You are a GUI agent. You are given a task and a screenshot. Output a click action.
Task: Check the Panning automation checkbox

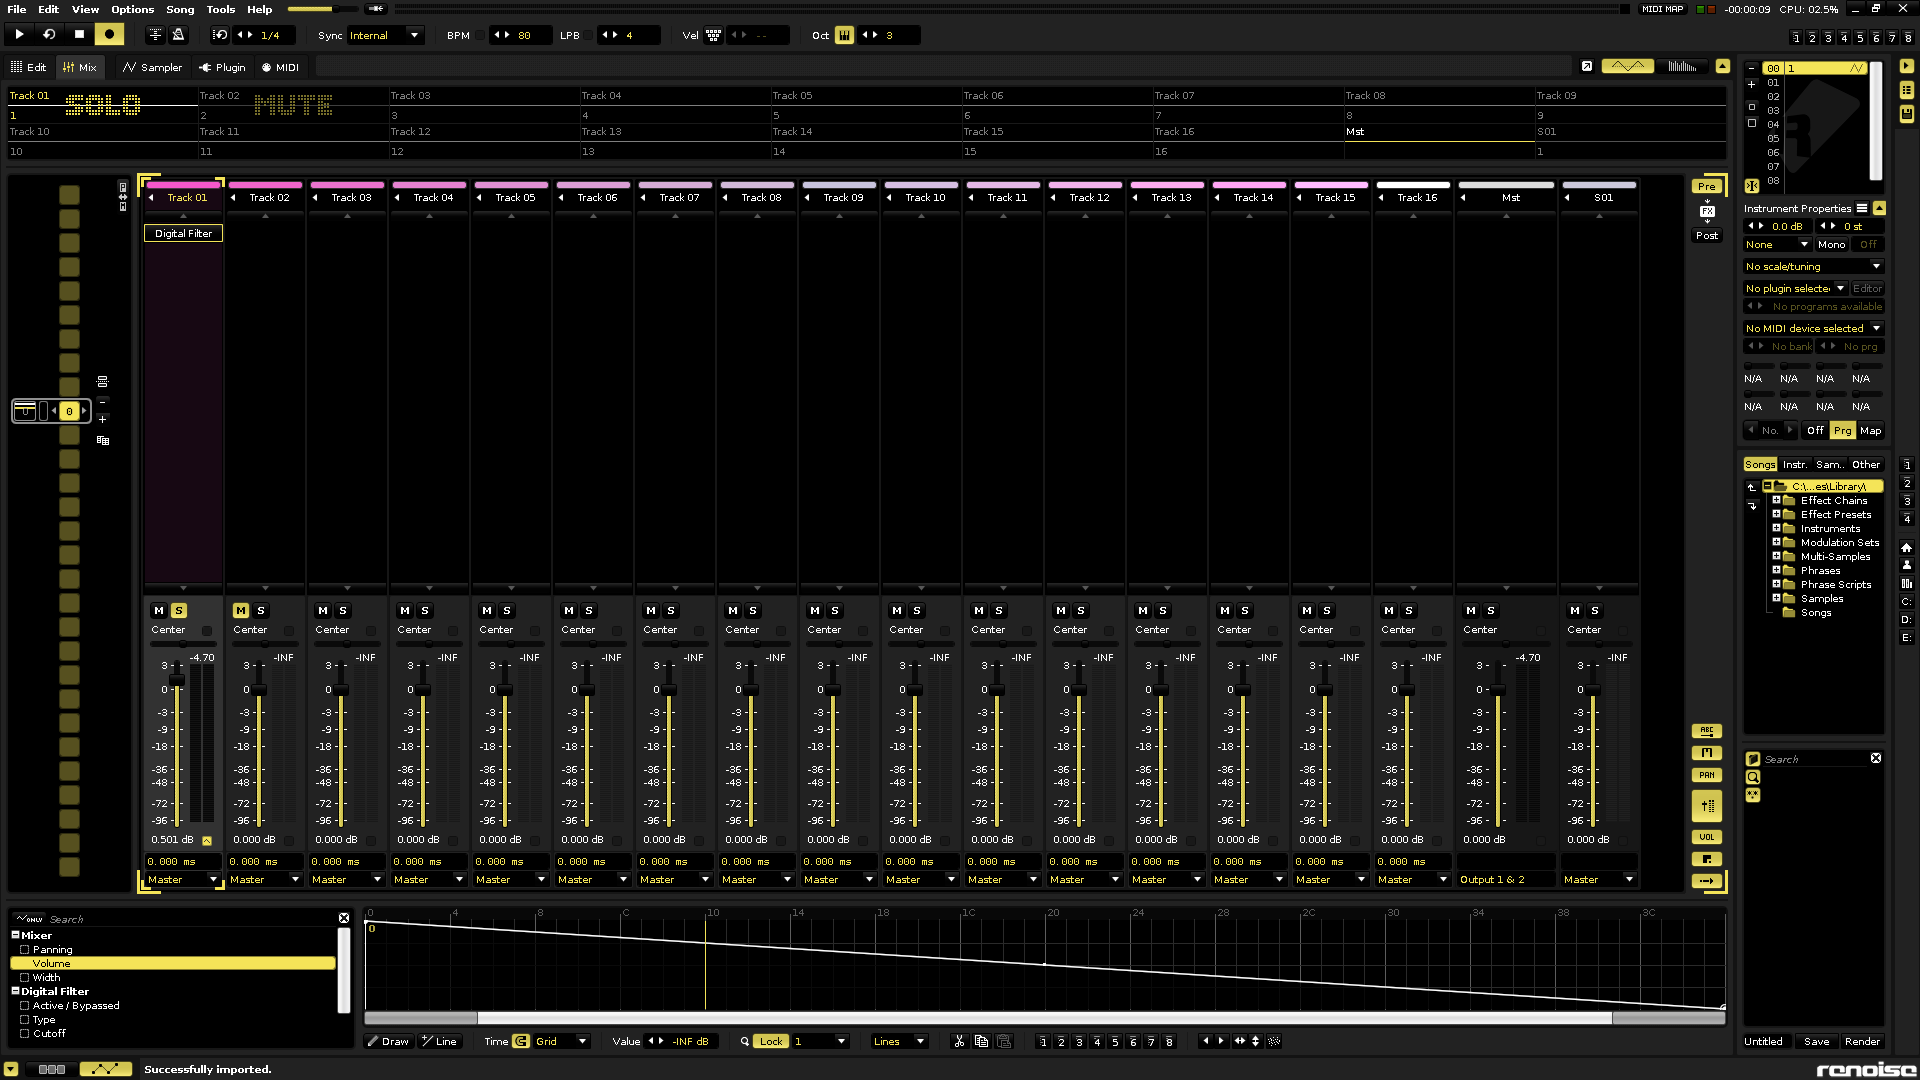click(25, 950)
